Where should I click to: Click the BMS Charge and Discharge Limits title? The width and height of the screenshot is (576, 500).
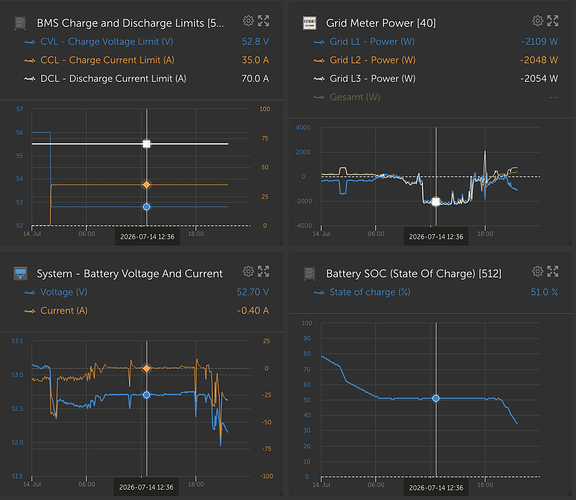point(130,23)
